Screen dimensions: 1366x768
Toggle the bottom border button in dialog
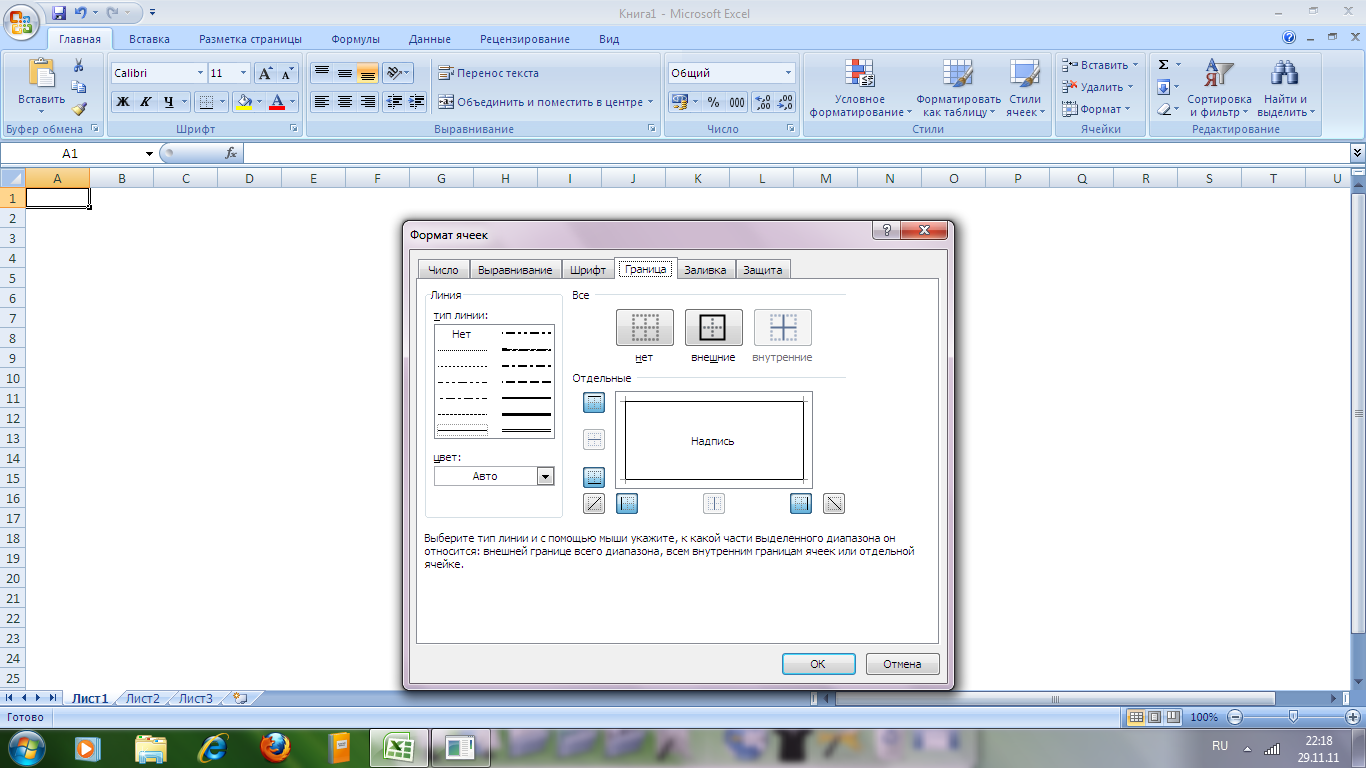(594, 477)
